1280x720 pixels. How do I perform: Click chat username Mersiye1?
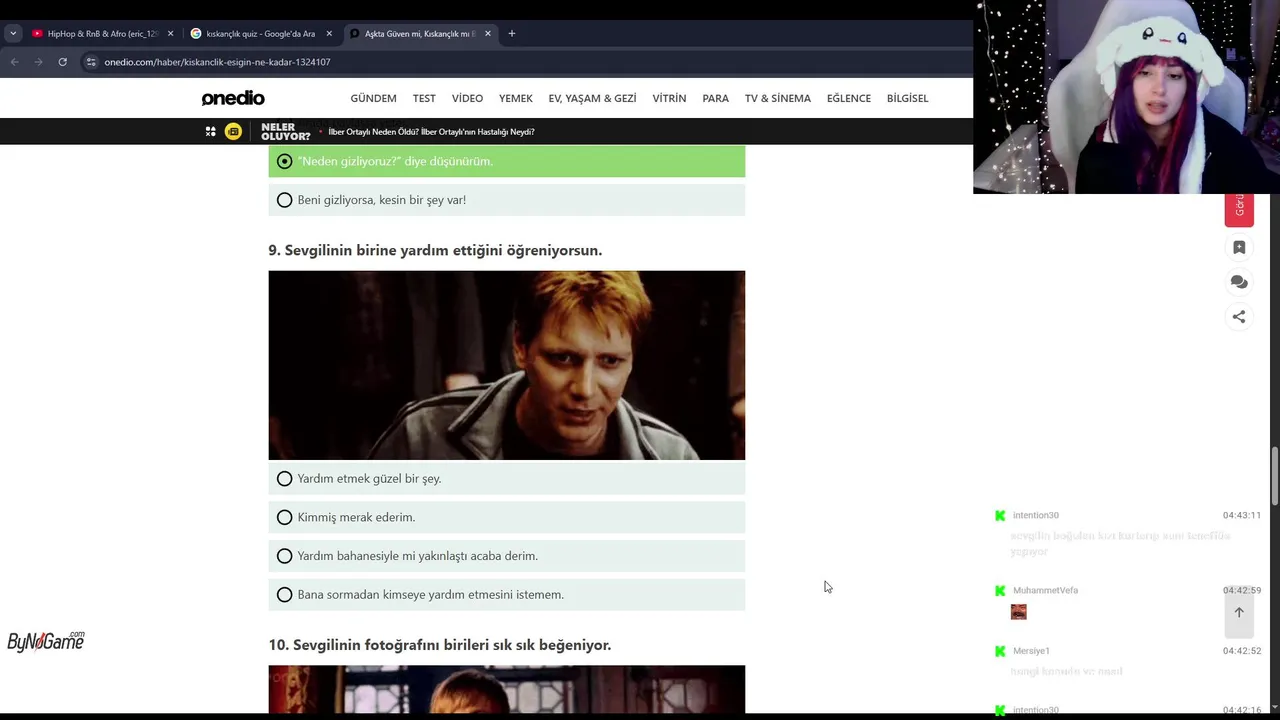pyautogui.click(x=1031, y=651)
